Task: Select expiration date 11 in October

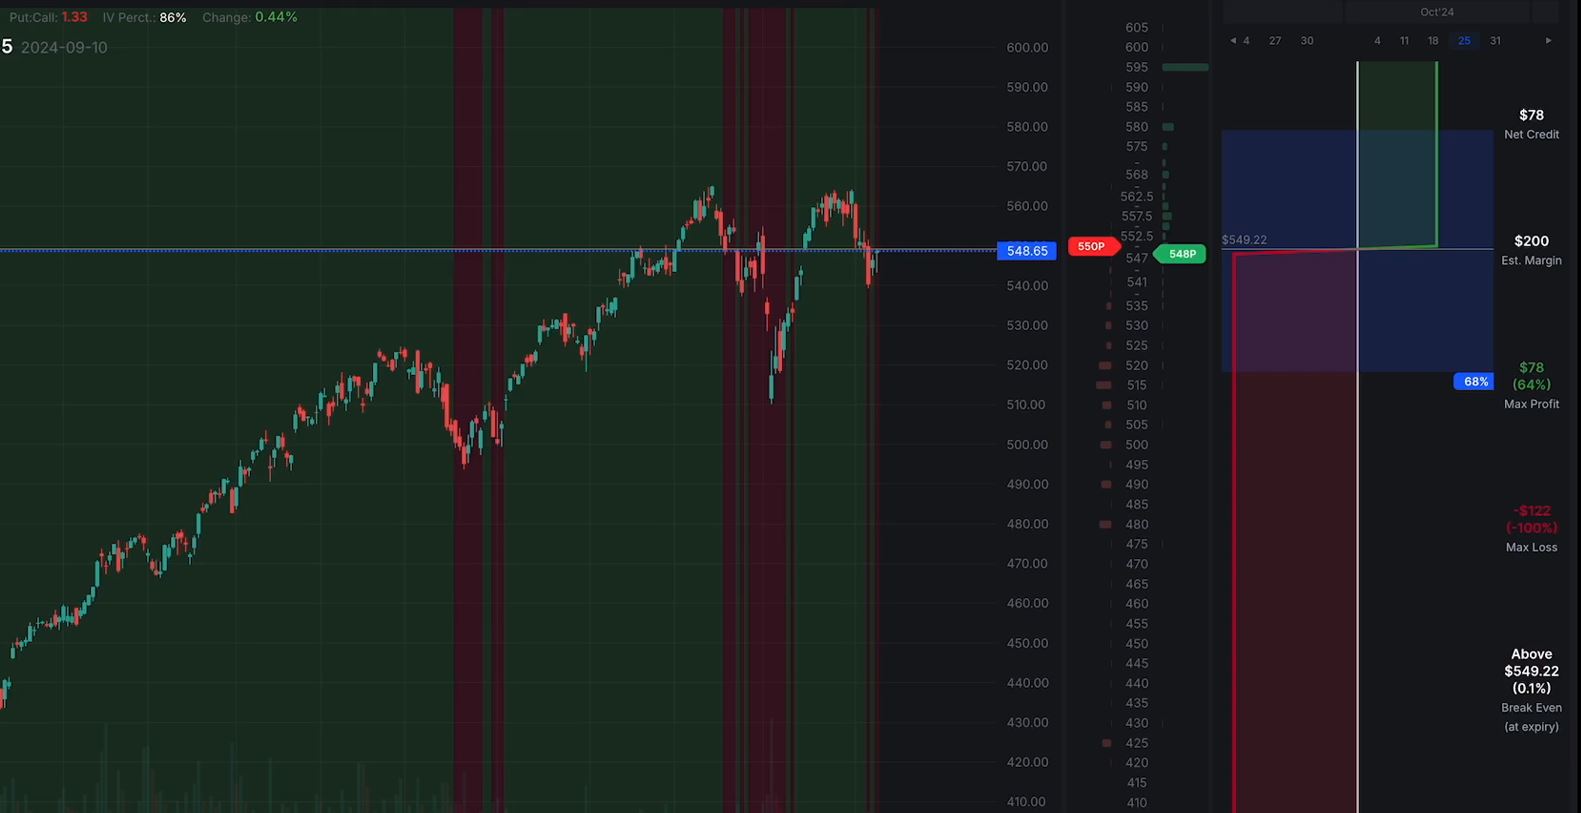Action: [1404, 41]
